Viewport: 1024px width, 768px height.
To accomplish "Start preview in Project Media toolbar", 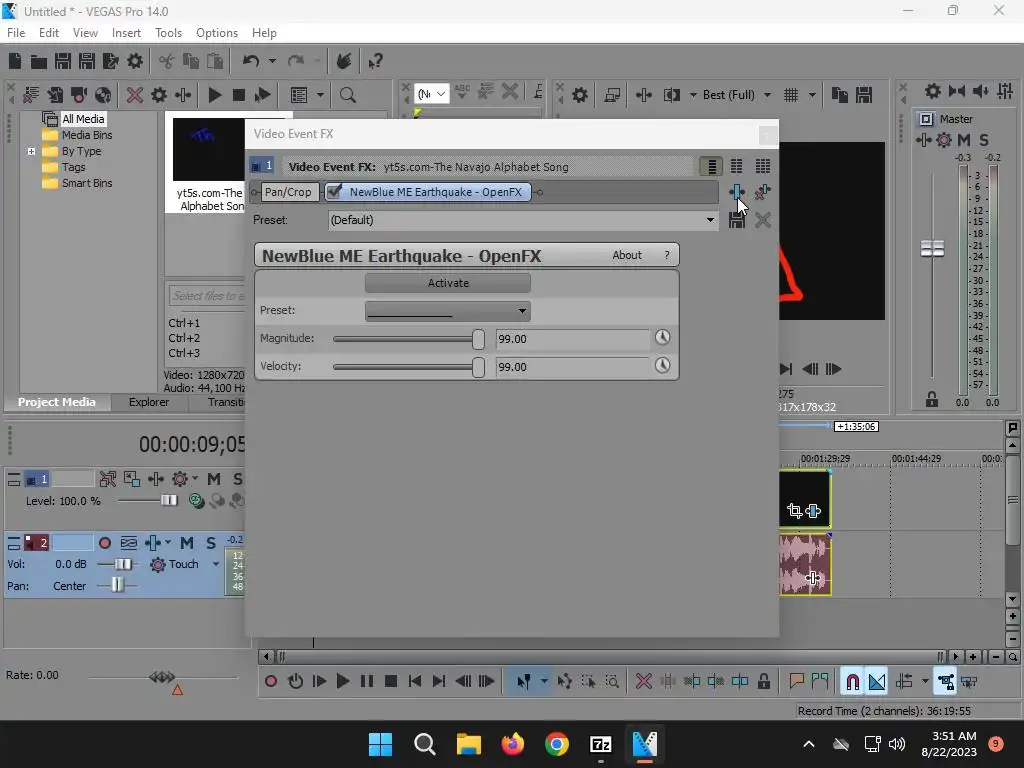I will coord(214,95).
